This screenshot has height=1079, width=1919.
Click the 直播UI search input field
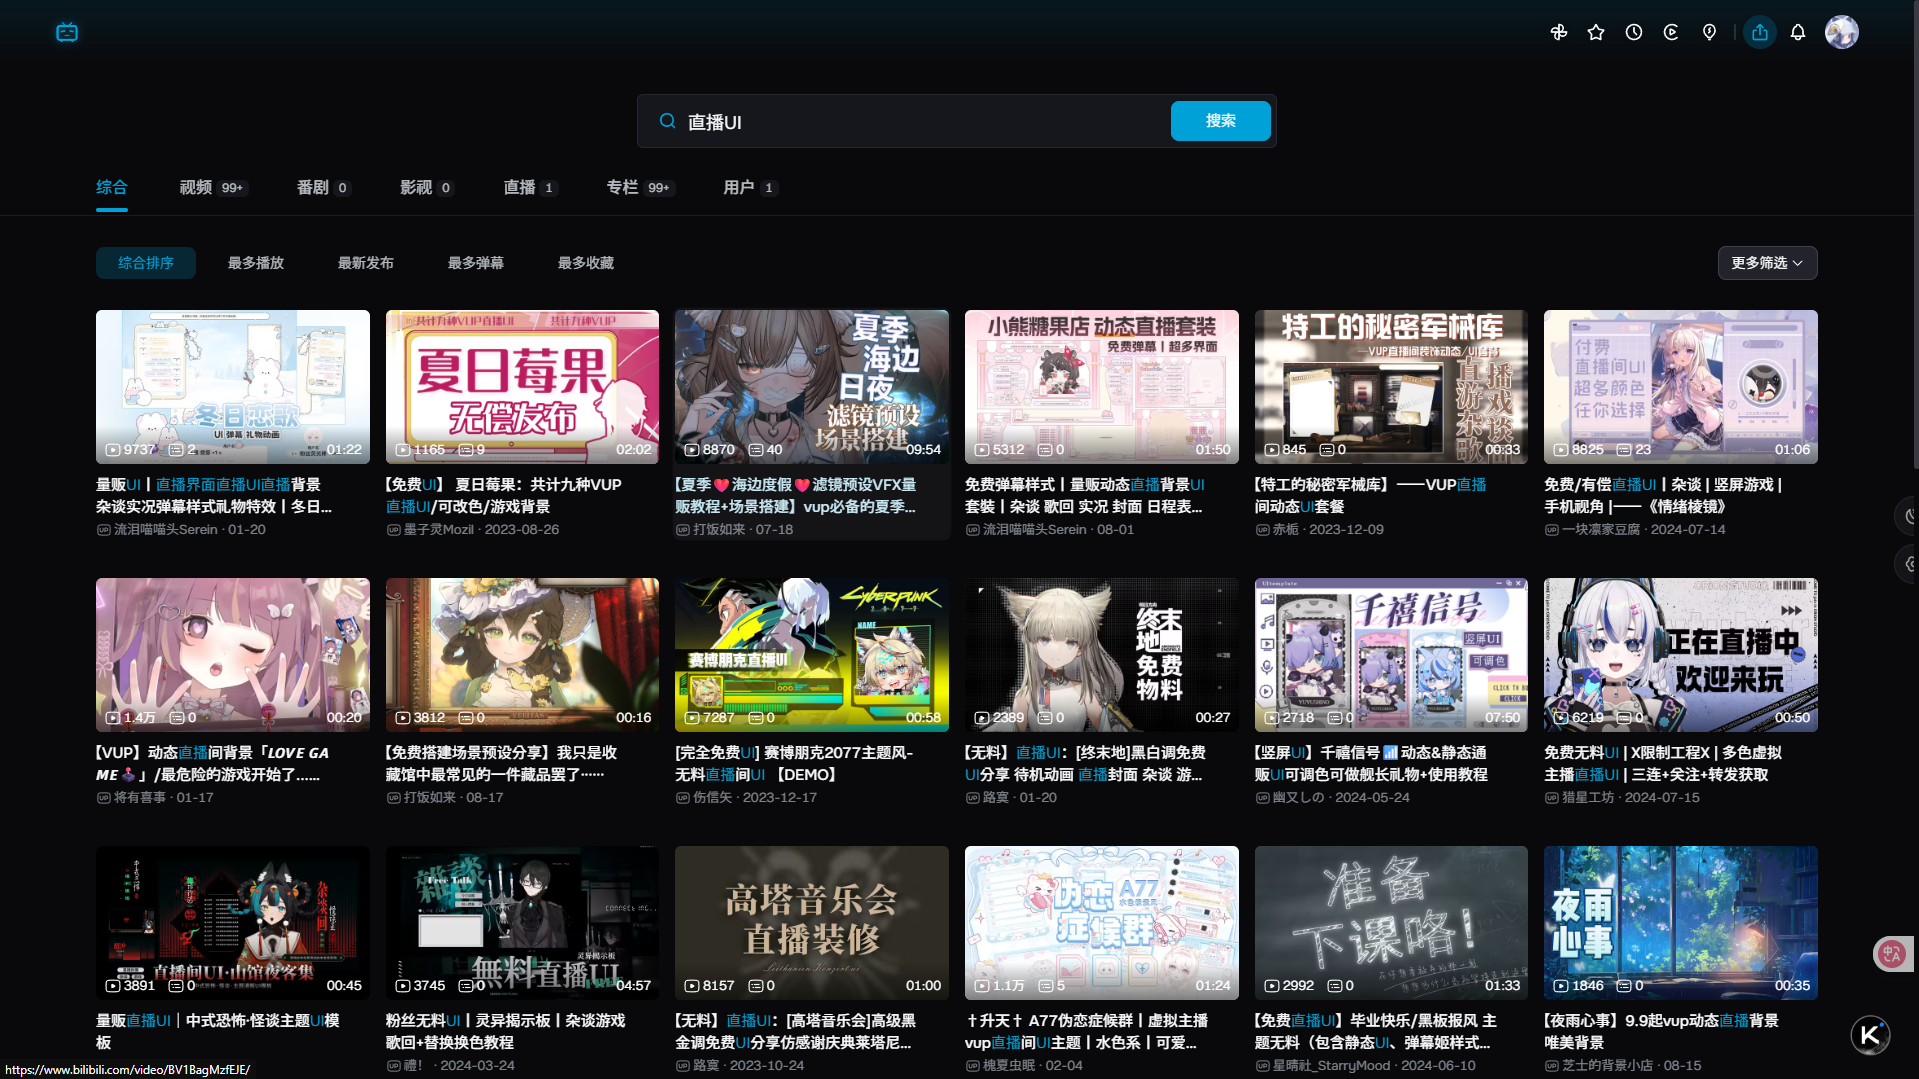920,122
